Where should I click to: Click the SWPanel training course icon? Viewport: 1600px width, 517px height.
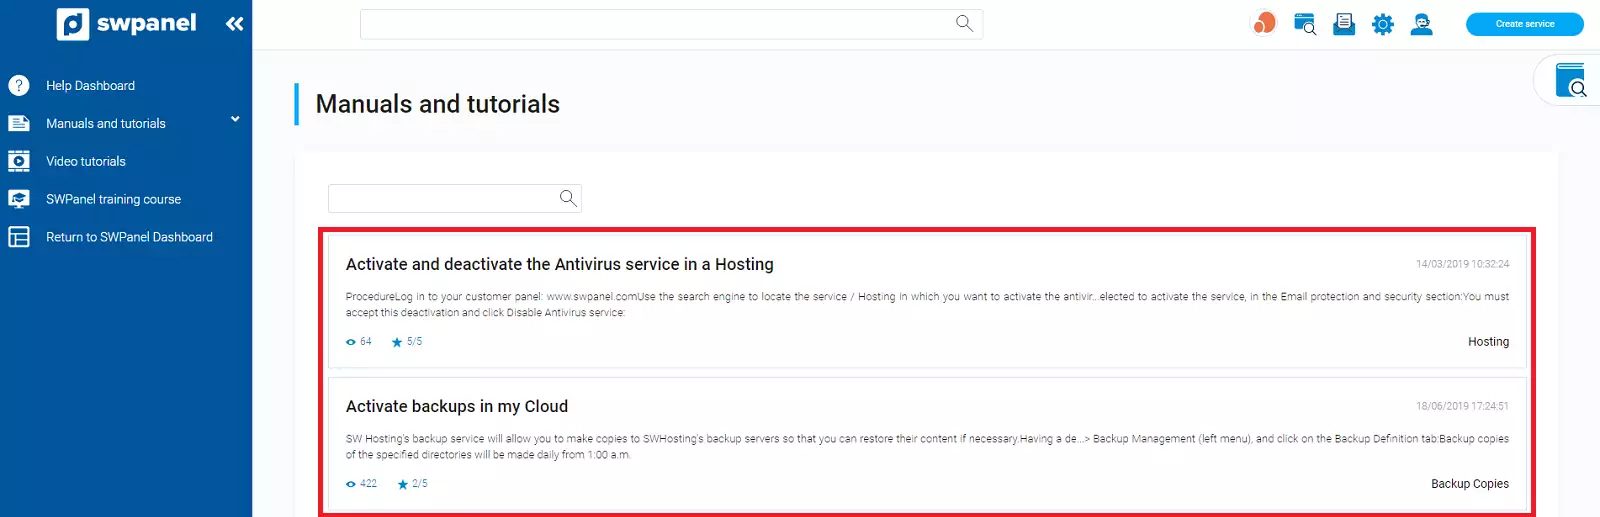[x=19, y=199]
